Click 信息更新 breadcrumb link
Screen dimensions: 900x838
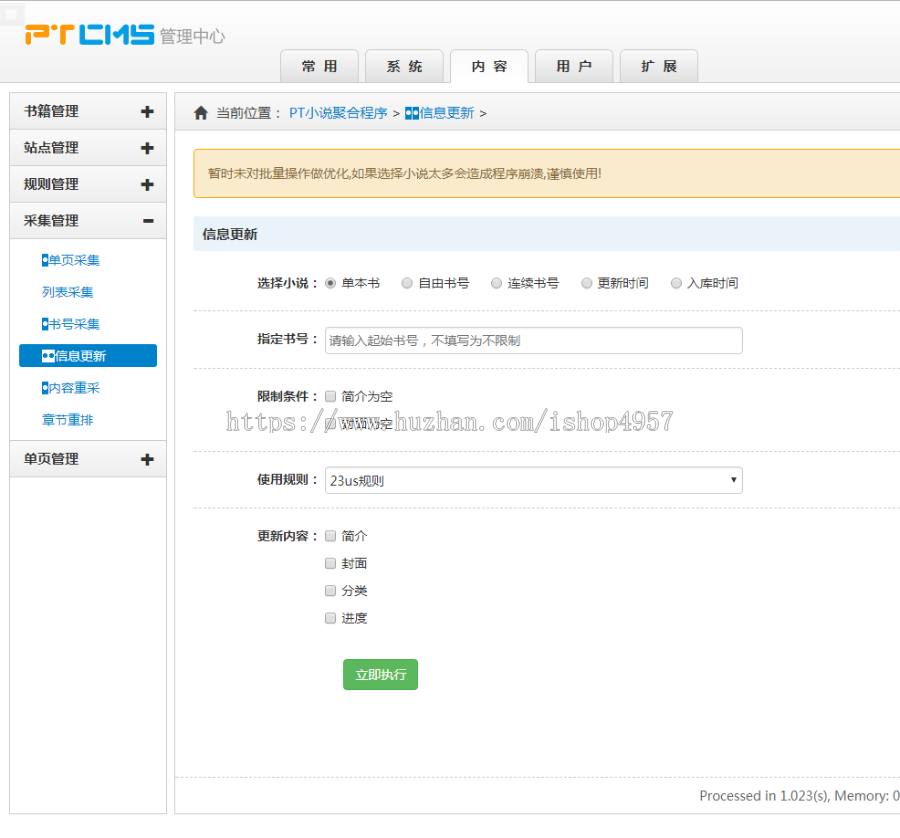[440, 113]
